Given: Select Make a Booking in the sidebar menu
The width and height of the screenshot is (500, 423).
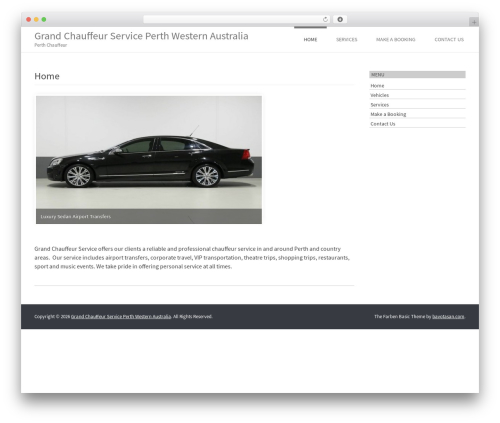Looking at the screenshot, I should (x=388, y=114).
